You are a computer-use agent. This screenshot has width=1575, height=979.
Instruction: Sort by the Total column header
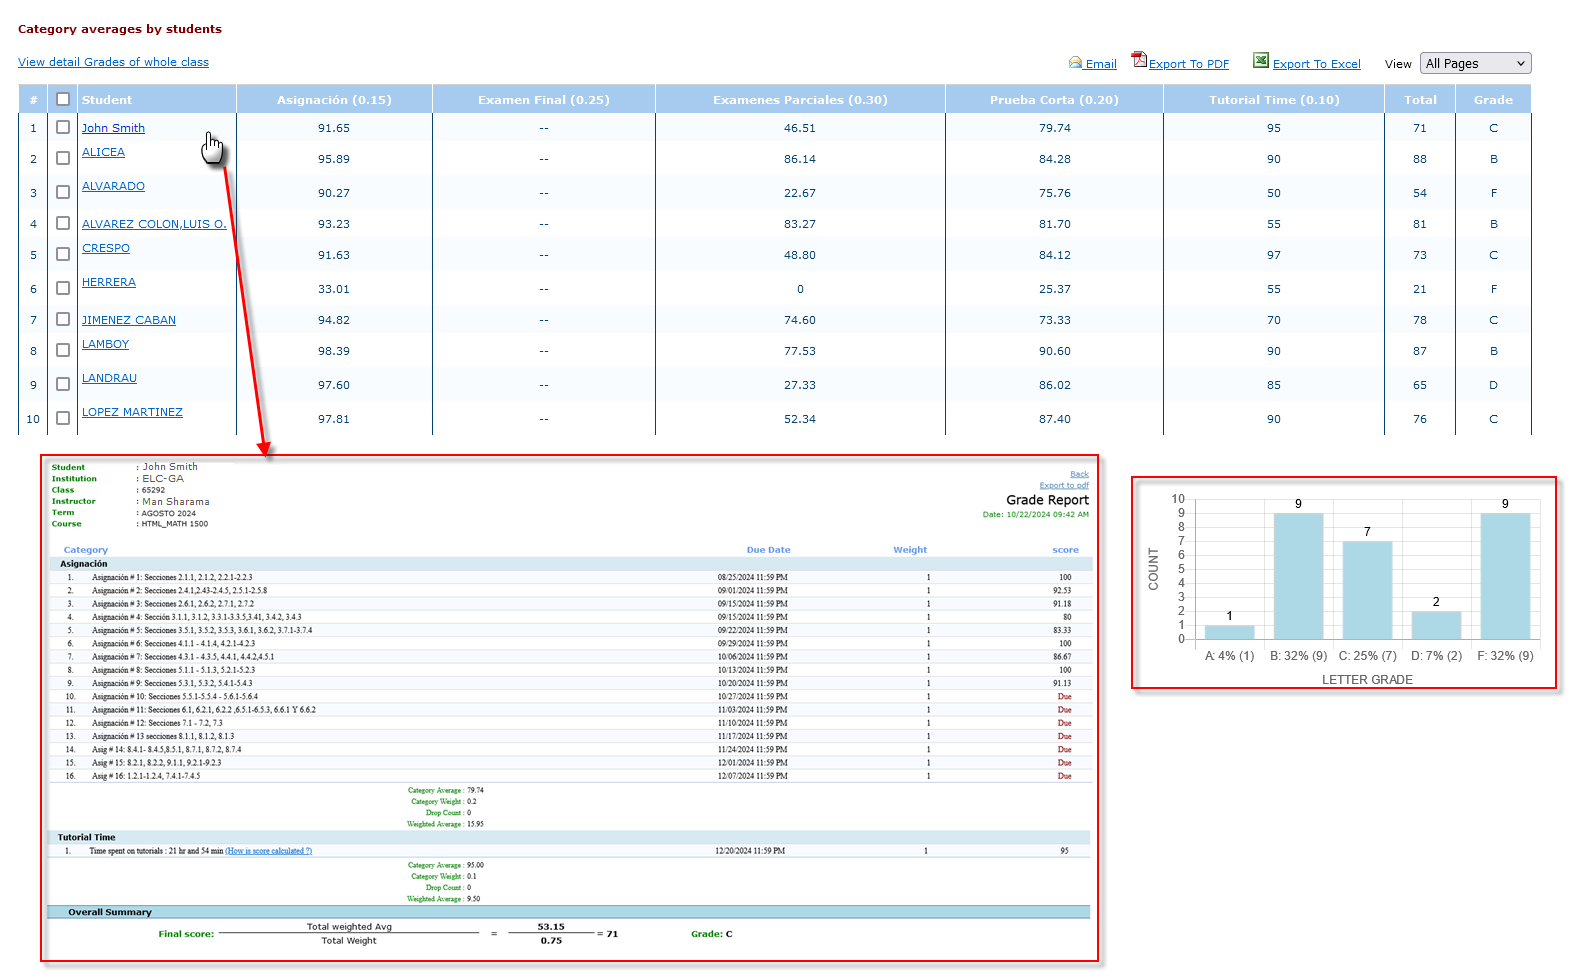(x=1419, y=100)
